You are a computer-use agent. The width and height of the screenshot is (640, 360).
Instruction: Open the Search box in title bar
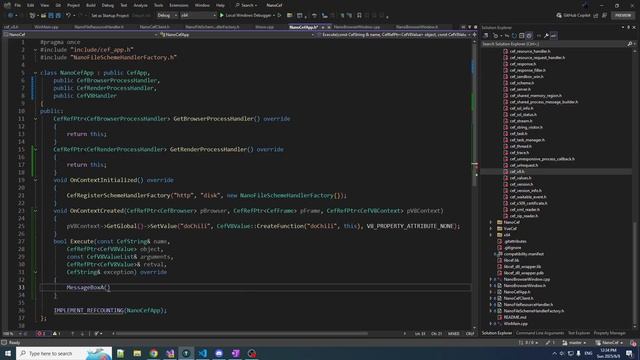(x=246, y=5)
